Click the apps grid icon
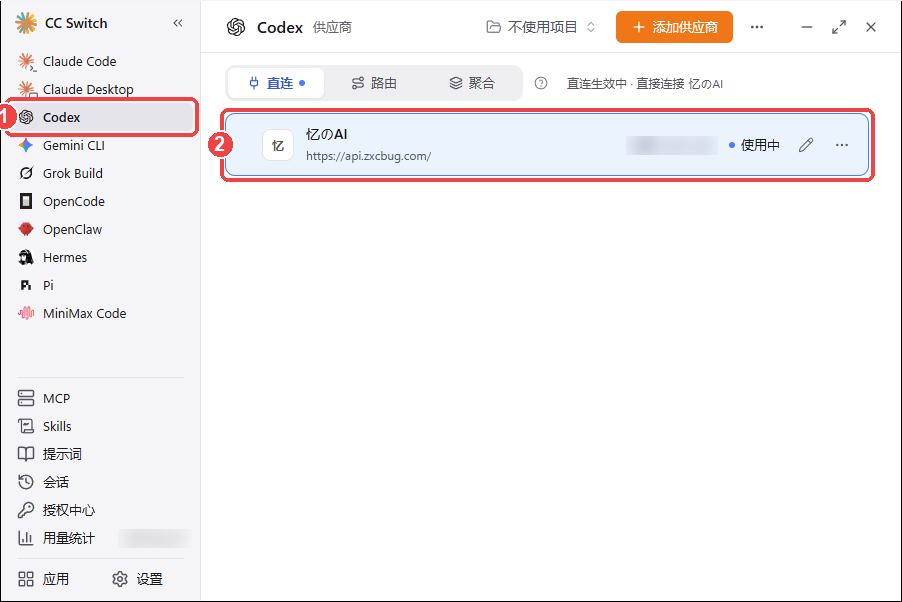 tap(26, 579)
